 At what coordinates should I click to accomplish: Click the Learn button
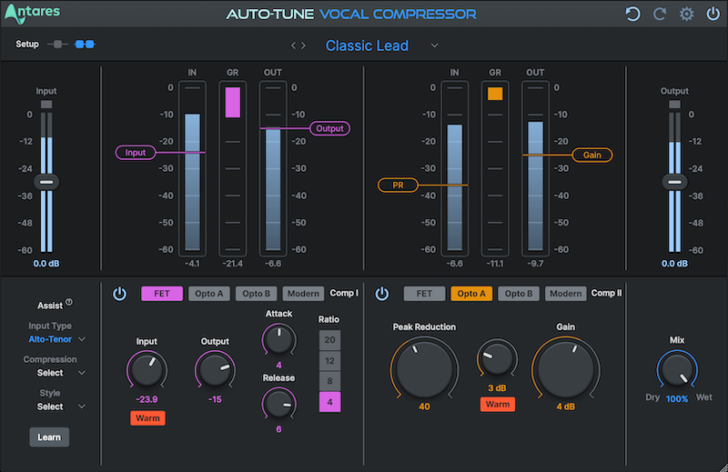(49, 437)
